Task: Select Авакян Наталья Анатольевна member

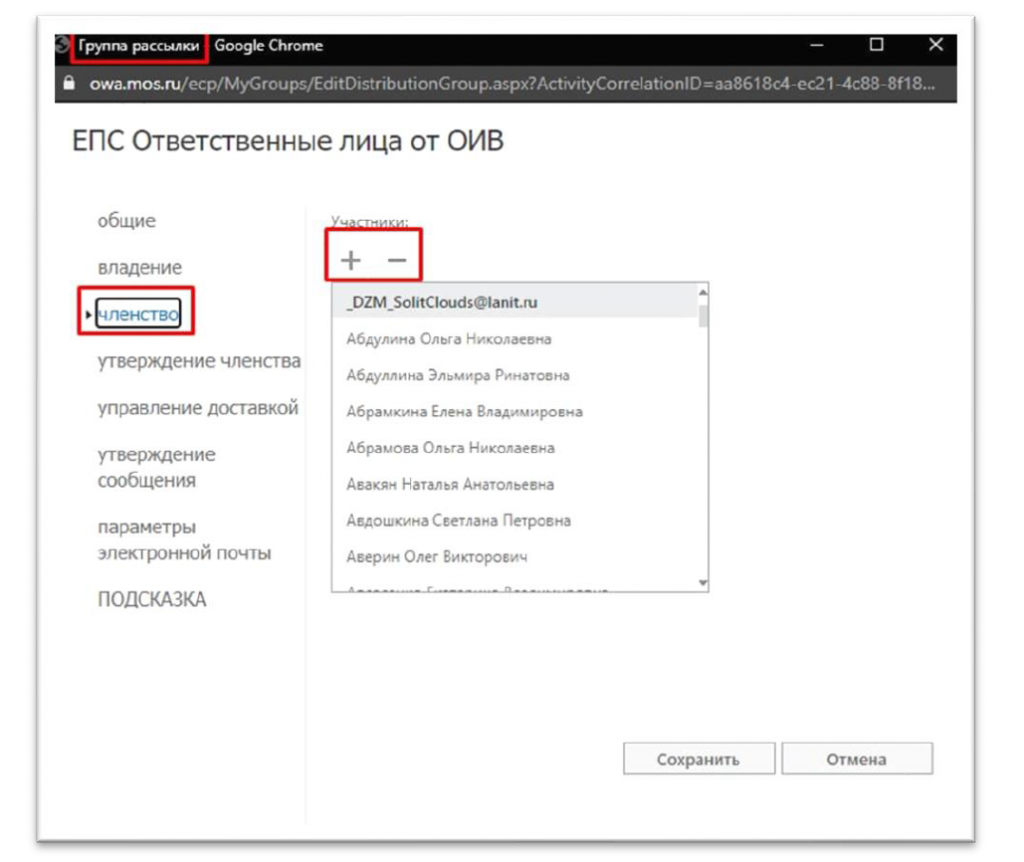Action: tap(449, 484)
